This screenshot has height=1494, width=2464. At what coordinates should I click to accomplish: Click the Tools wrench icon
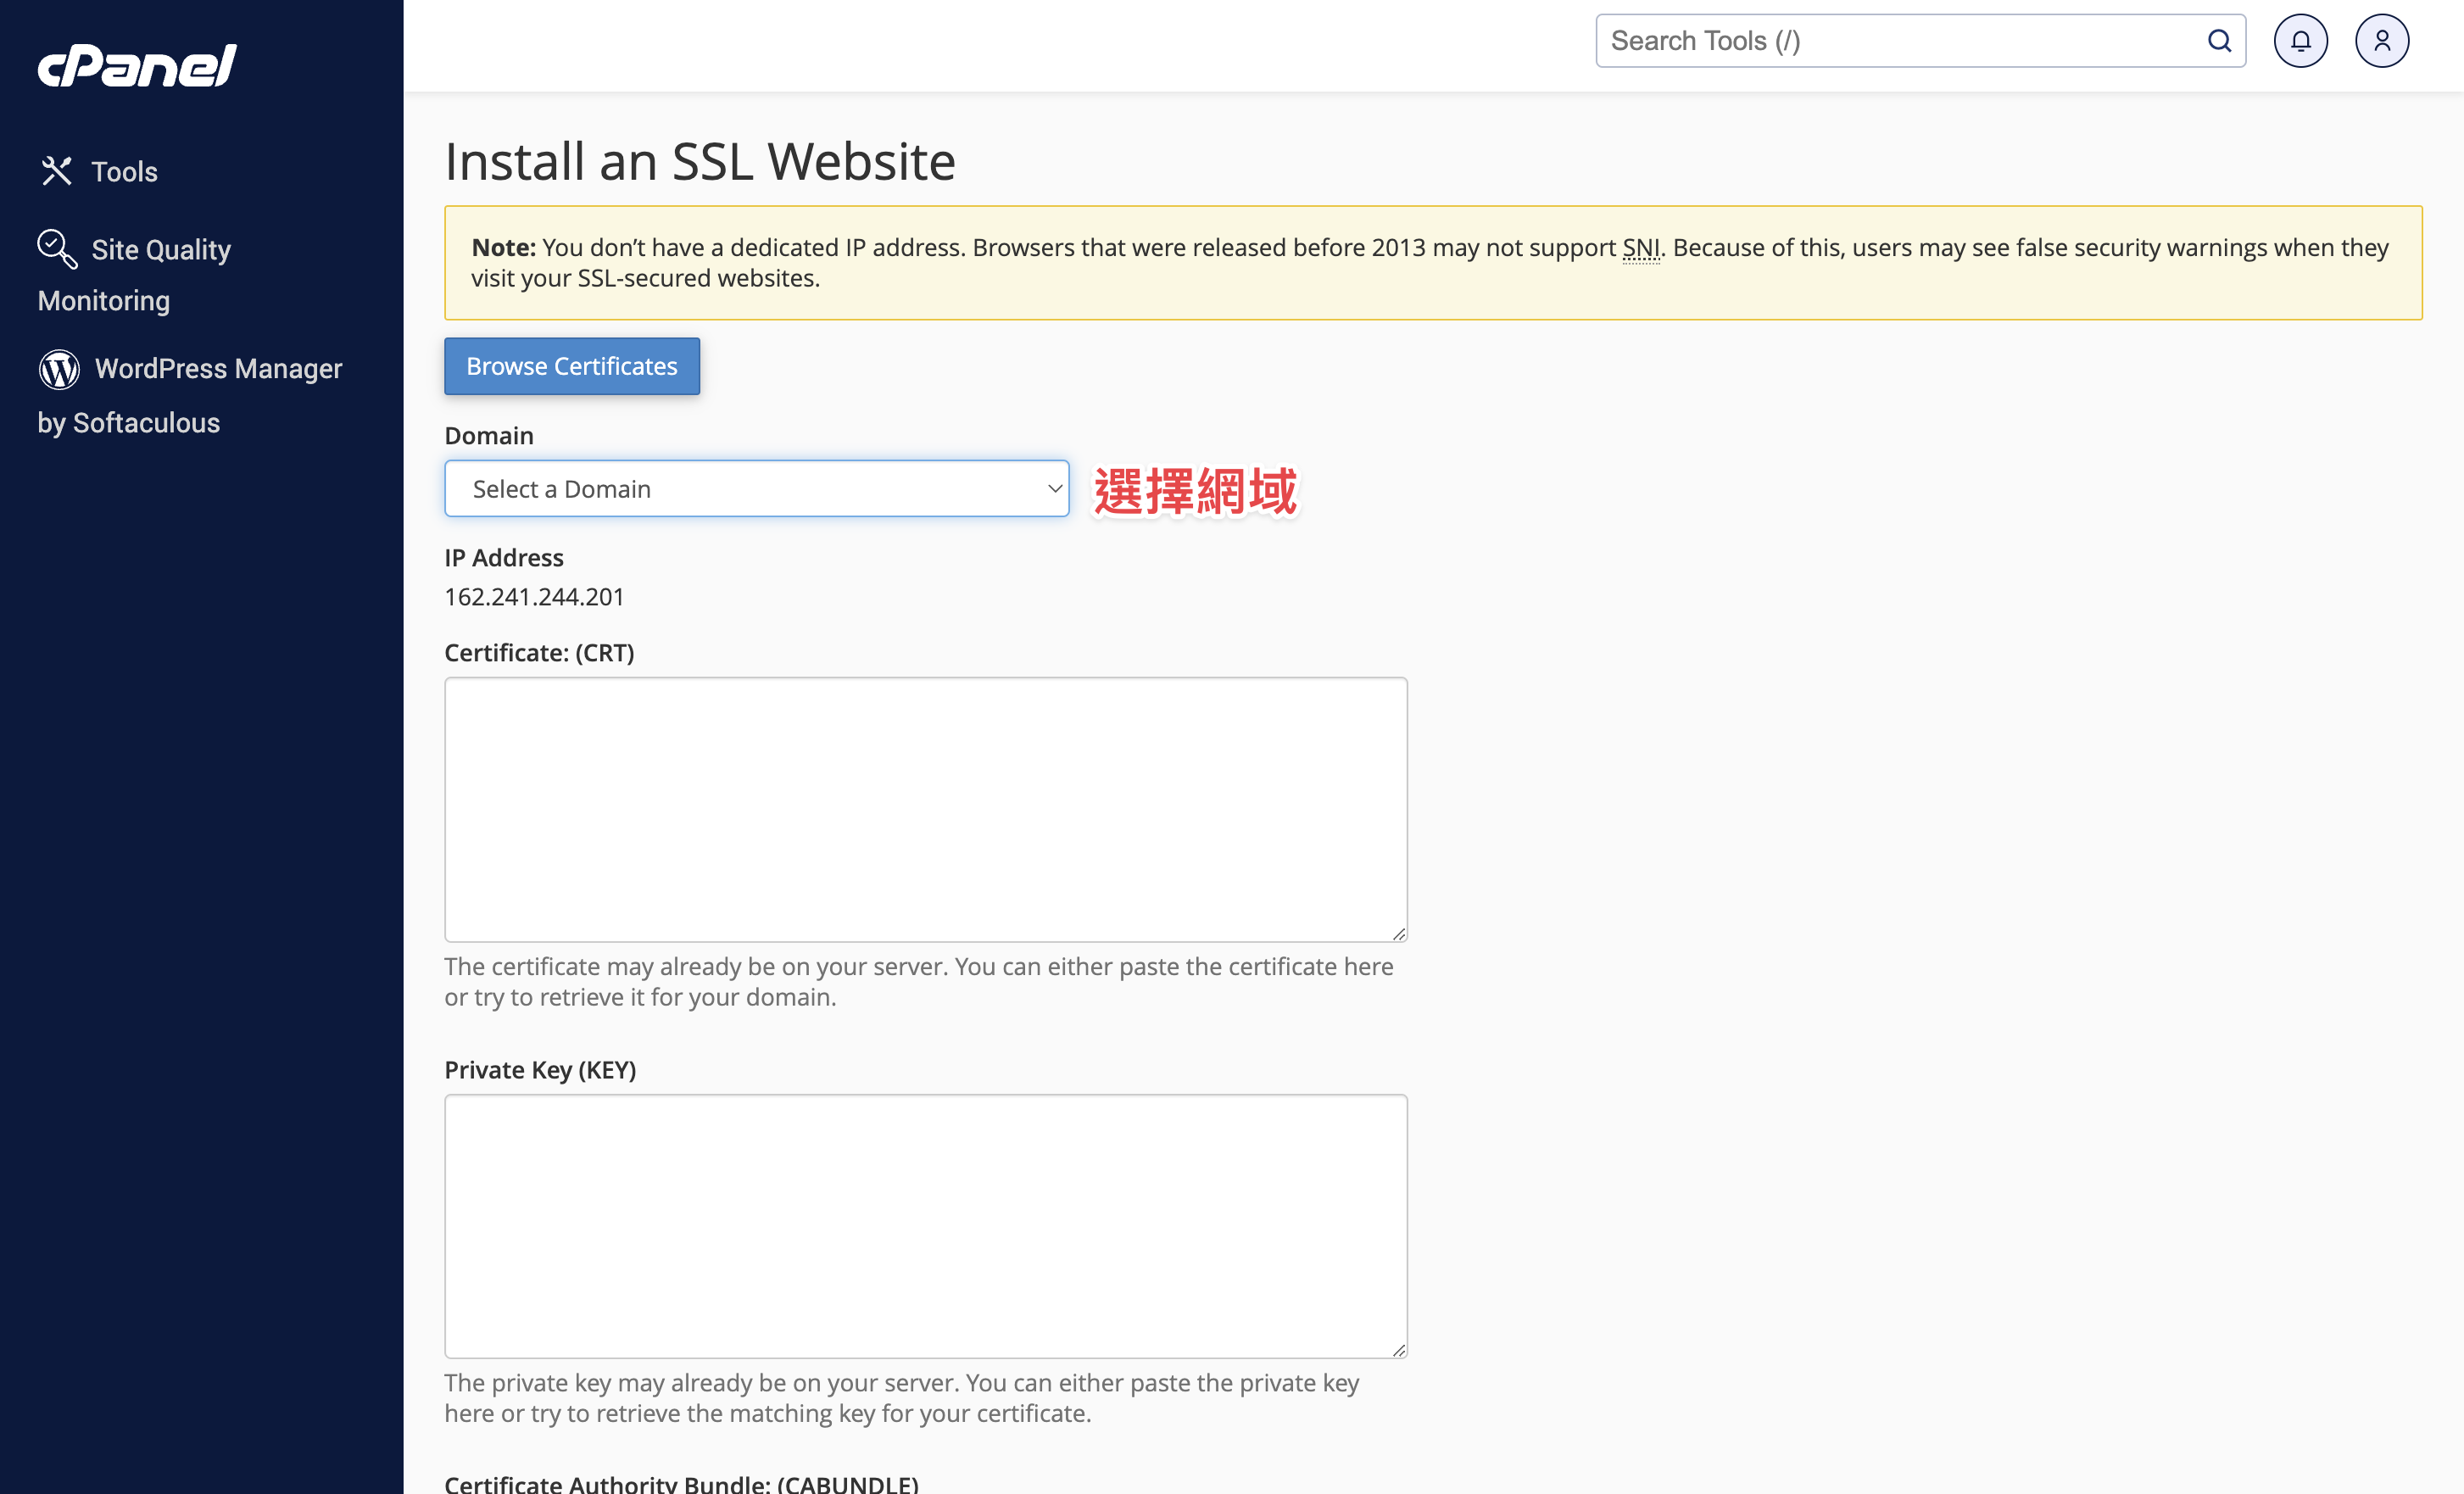57,171
